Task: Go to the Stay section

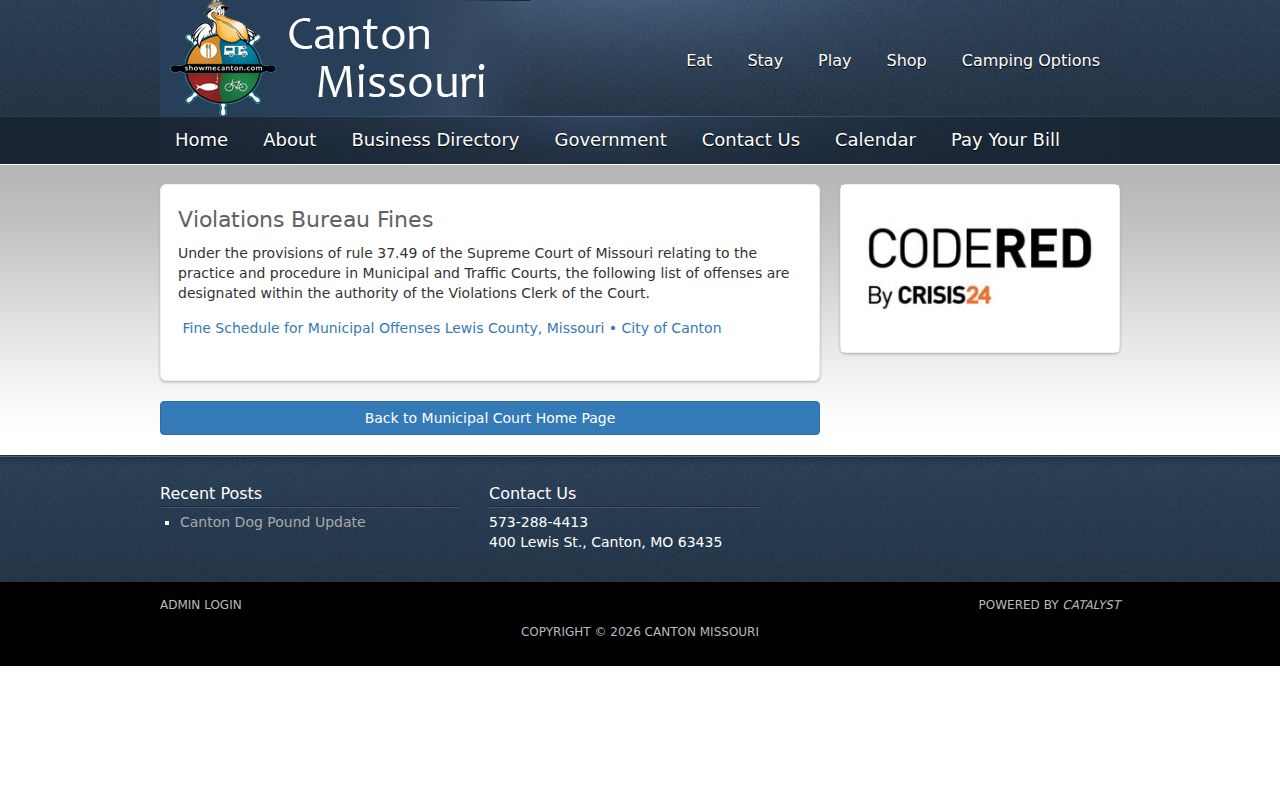Action: coord(765,60)
